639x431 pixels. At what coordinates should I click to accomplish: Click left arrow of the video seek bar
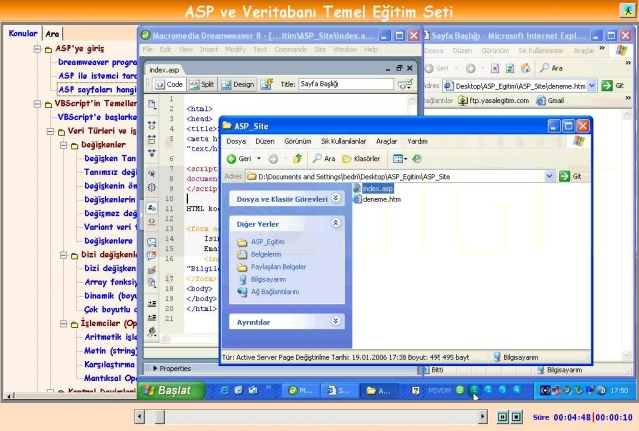pos(139,417)
